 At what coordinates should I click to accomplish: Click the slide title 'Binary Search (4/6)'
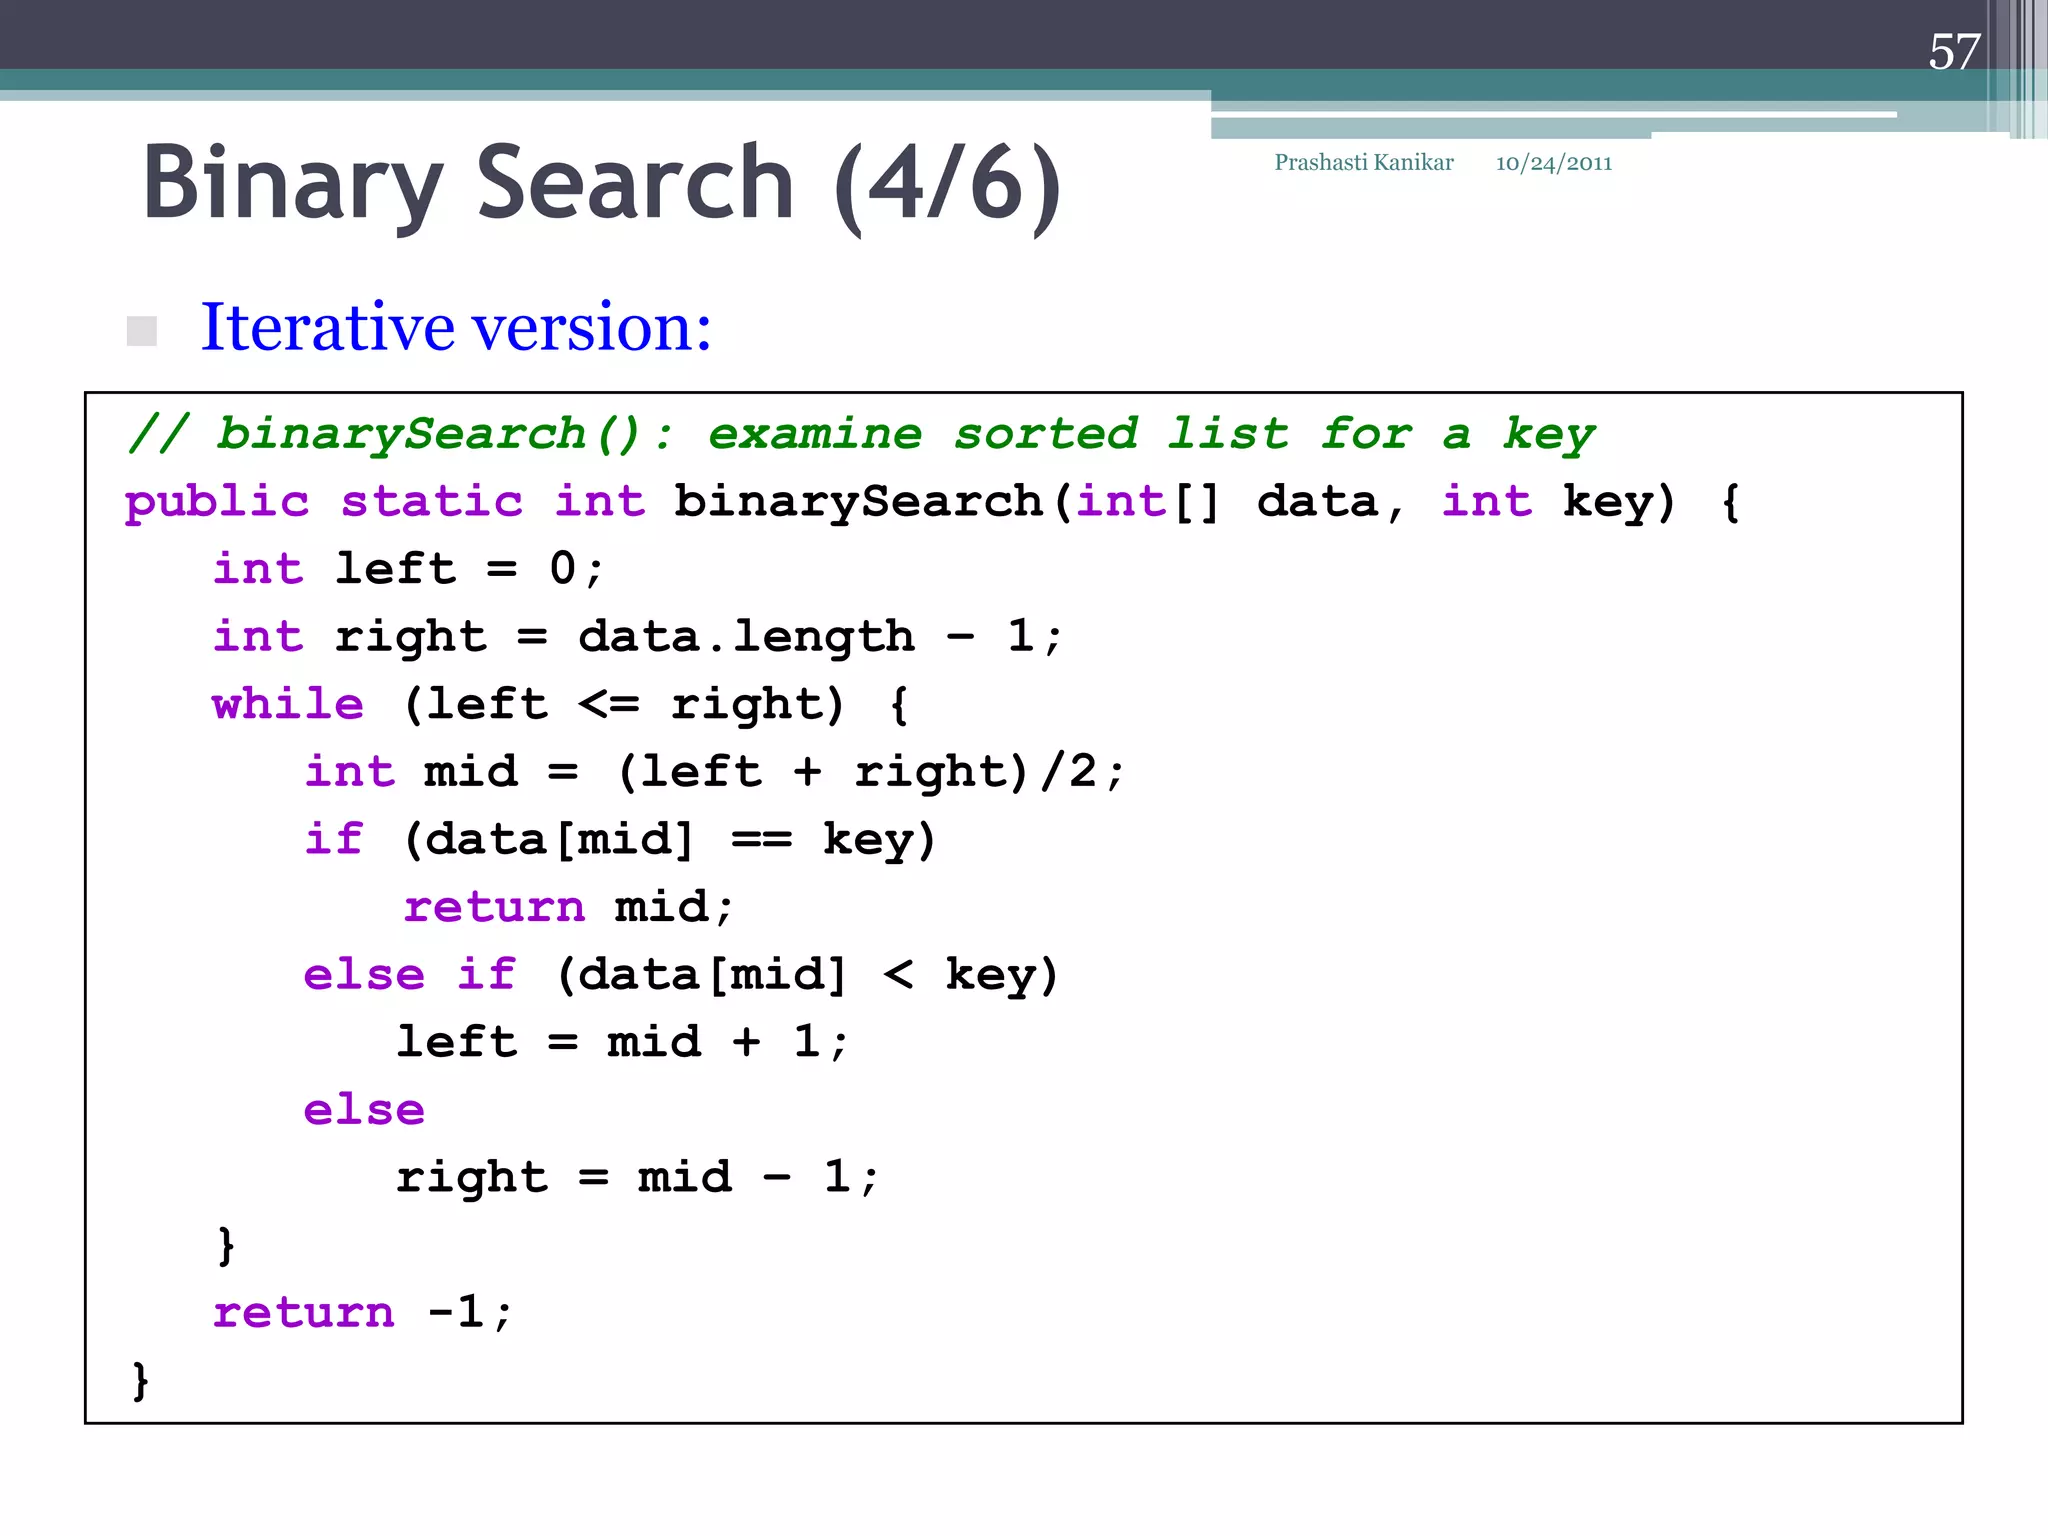click(601, 186)
